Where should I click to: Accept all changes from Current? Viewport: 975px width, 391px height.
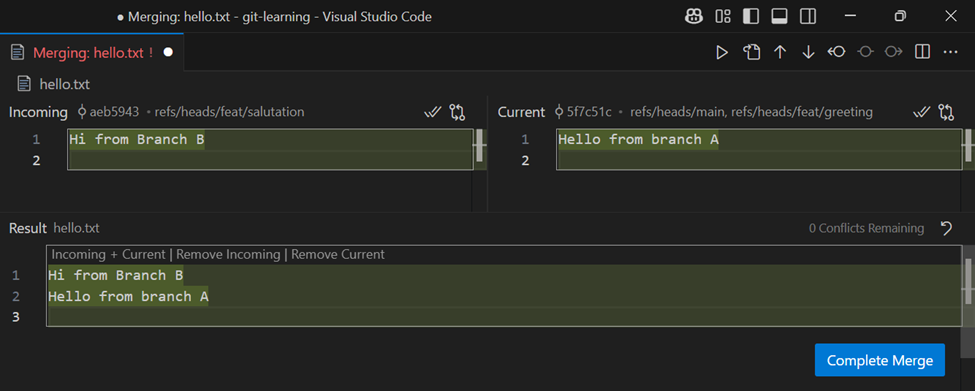921,113
